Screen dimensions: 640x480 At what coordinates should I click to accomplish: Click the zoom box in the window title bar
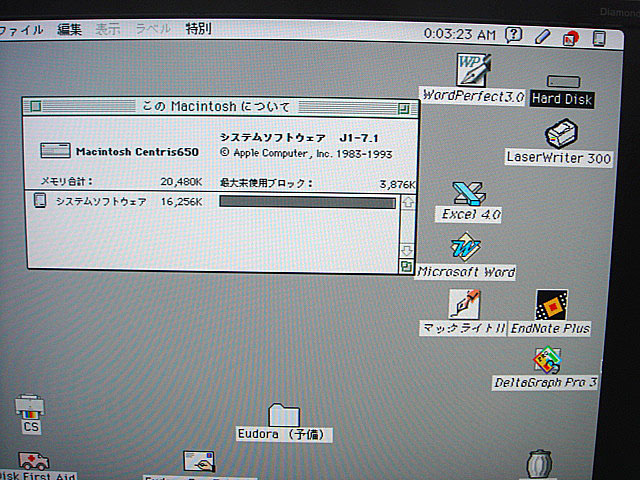click(404, 109)
